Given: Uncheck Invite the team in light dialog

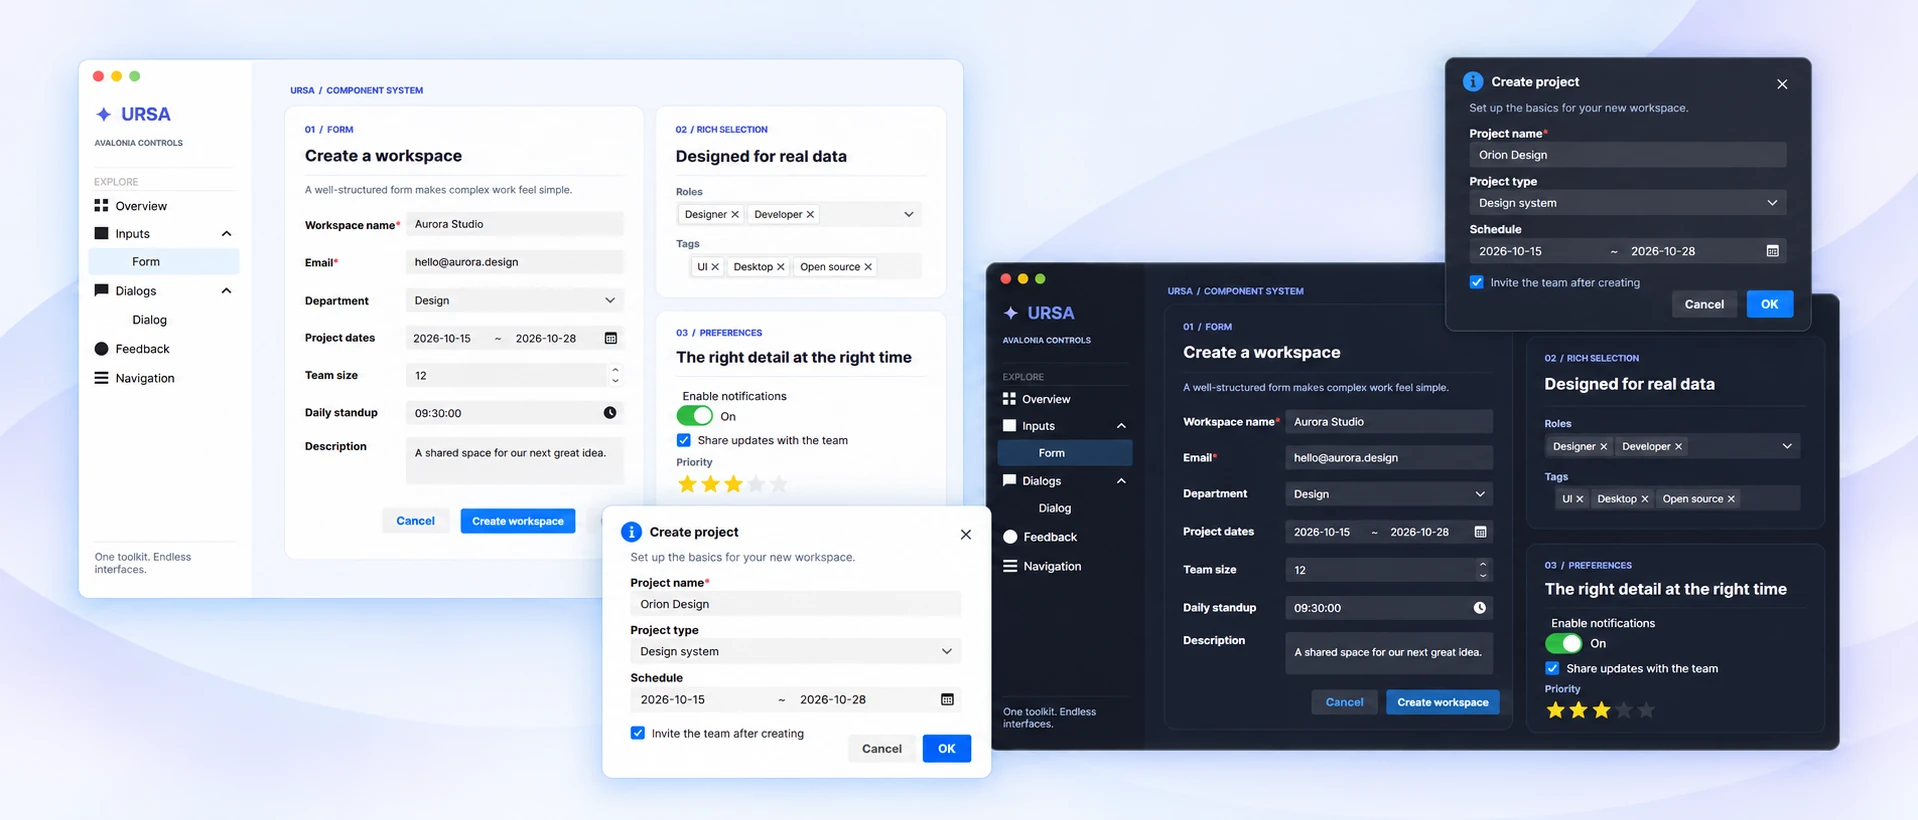Looking at the screenshot, I should (637, 733).
